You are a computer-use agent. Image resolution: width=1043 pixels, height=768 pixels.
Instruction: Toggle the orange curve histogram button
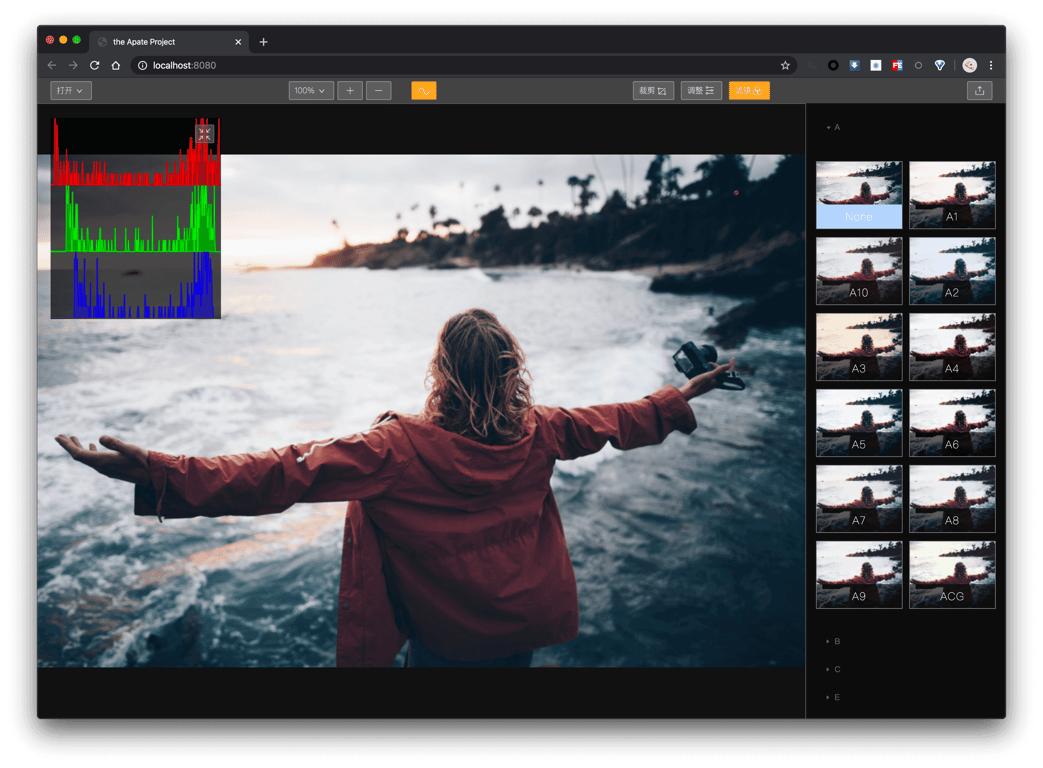(423, 91)
